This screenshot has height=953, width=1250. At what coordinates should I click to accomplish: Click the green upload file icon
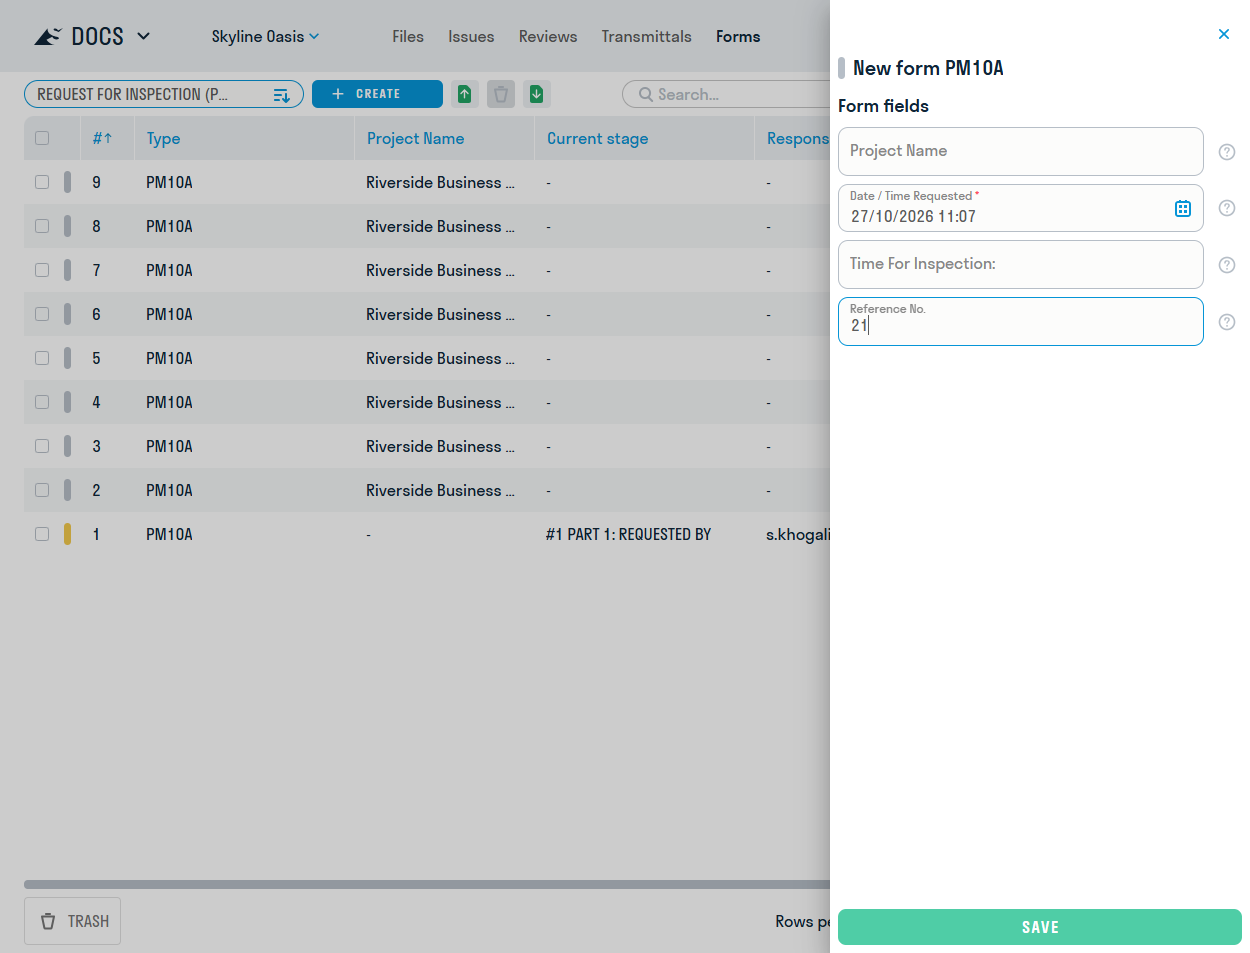[465, 94]
